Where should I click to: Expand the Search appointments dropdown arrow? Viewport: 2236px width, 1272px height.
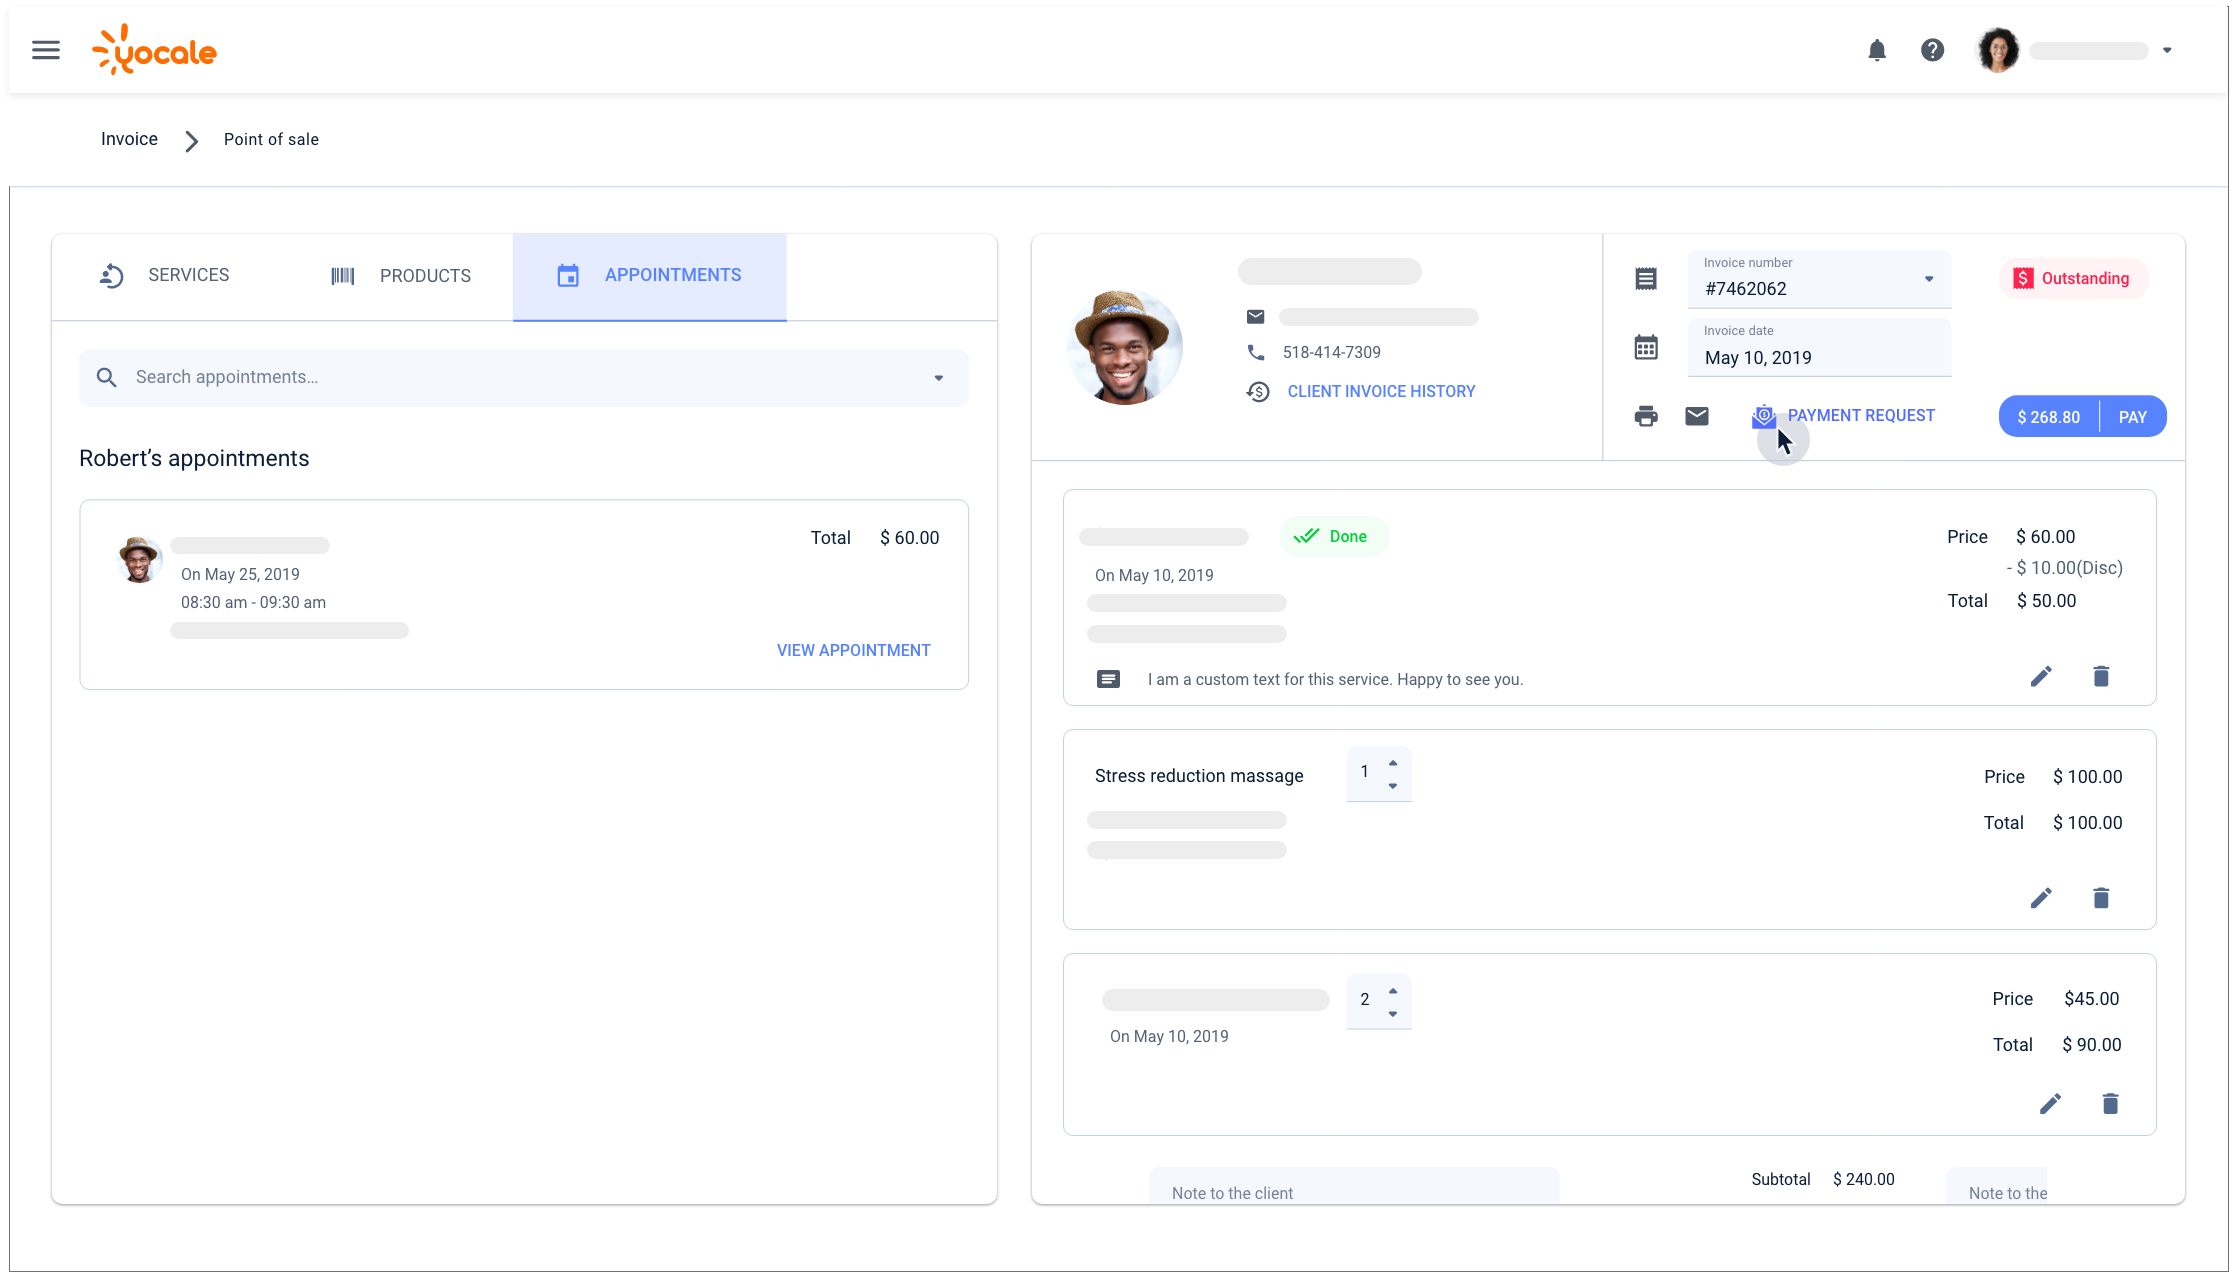(x=938, y=378)
